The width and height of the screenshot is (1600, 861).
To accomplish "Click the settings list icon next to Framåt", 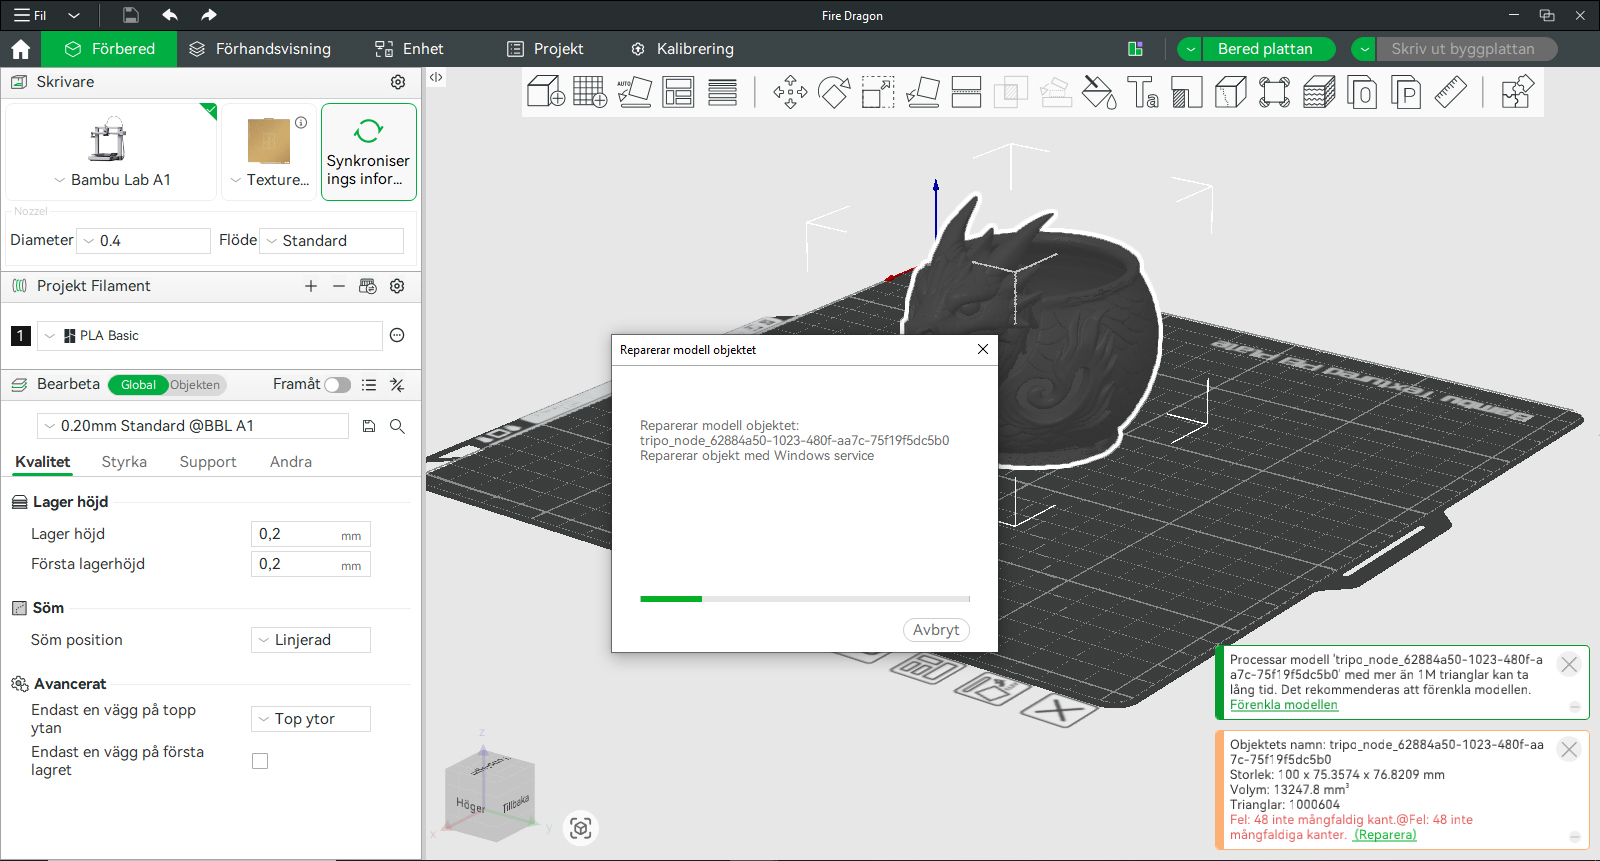I will click(369, 385).
